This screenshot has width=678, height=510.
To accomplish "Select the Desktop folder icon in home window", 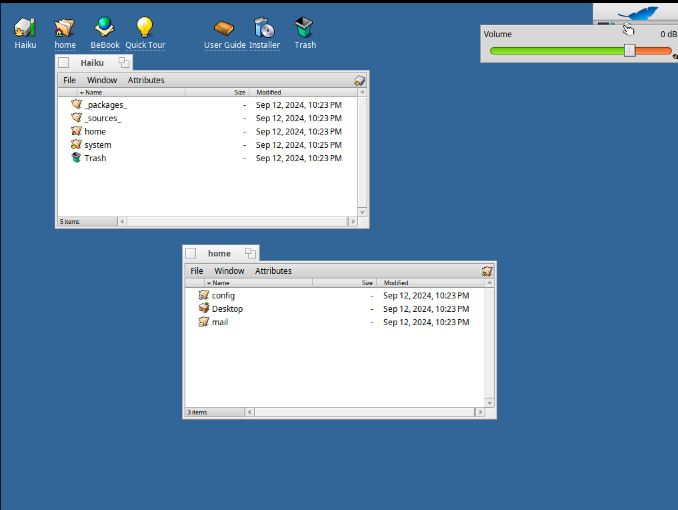I will coord(204,308).
